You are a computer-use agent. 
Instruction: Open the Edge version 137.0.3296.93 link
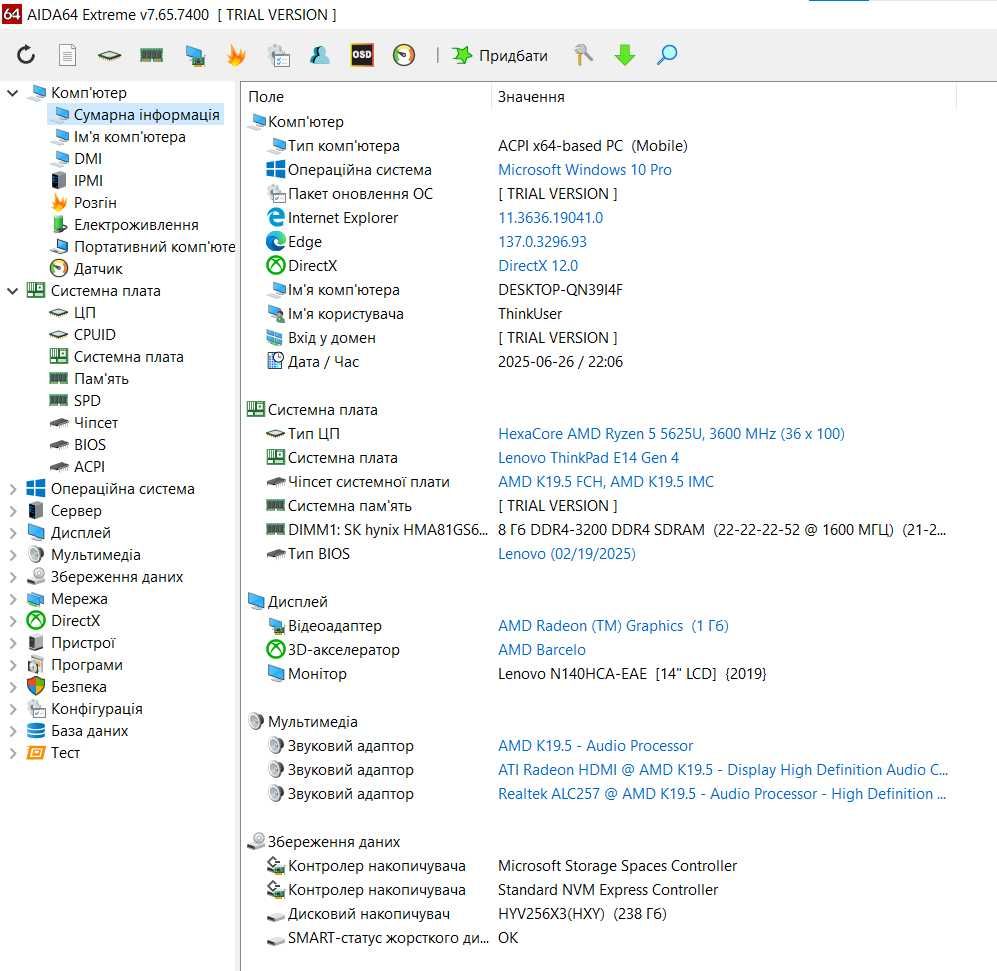click(x=542, y=242)
